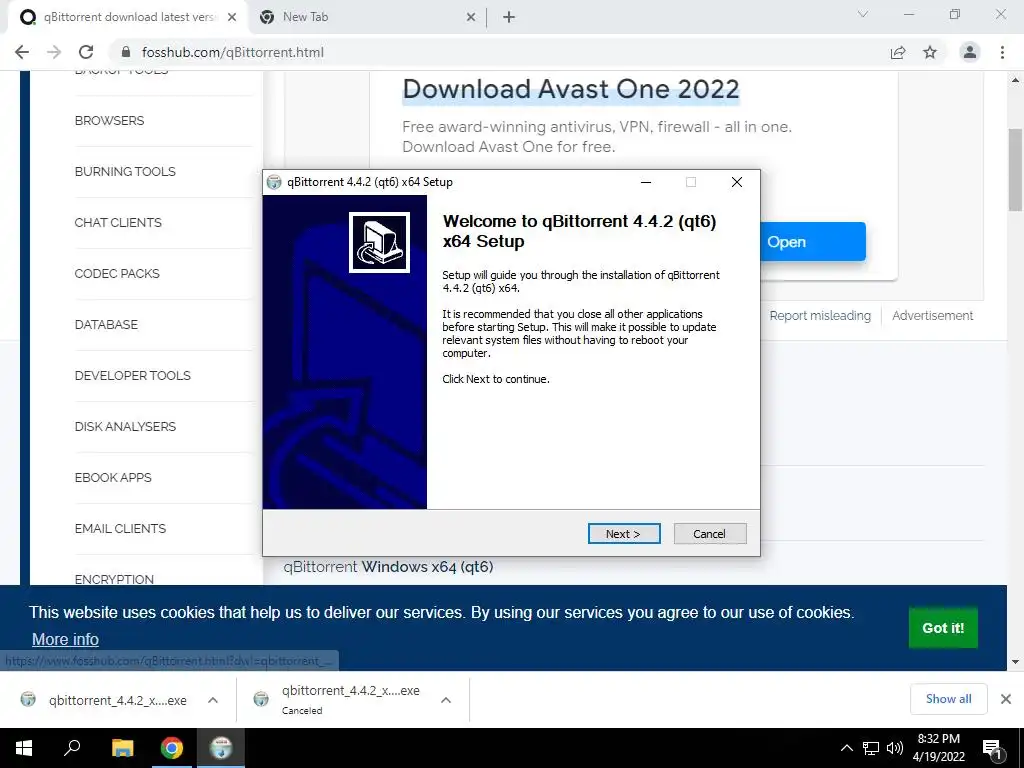Open network status tray icon
Image resolution: width=1024 pixels, height=768 pixels.
[x=871, y=748]
